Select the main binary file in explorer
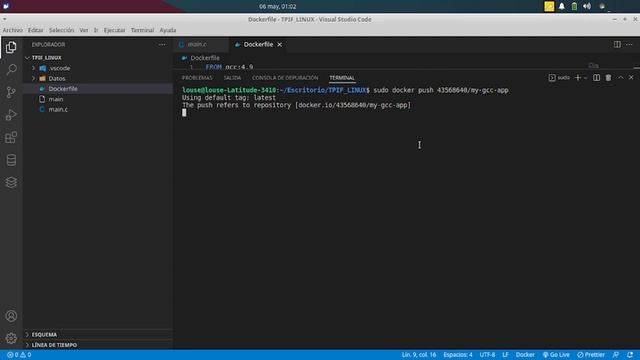Screen dimensions: 640x360 [56, 99]
